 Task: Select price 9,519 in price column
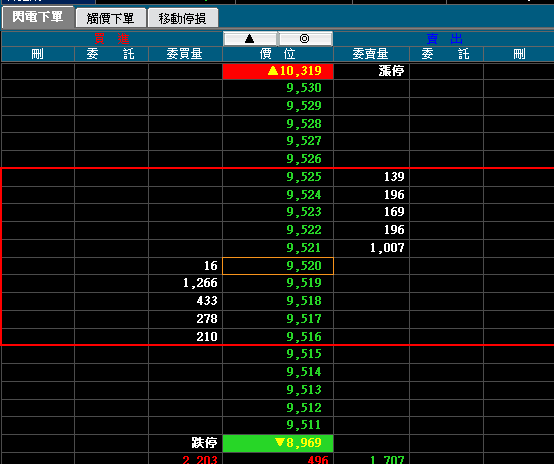278,283
